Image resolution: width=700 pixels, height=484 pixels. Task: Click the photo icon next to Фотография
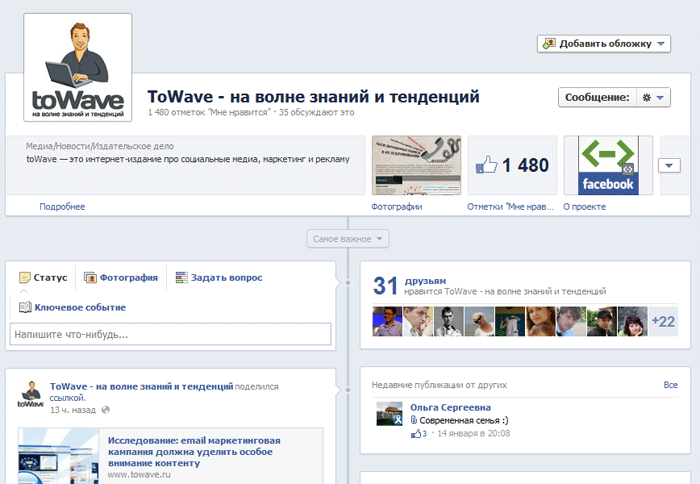90,278
